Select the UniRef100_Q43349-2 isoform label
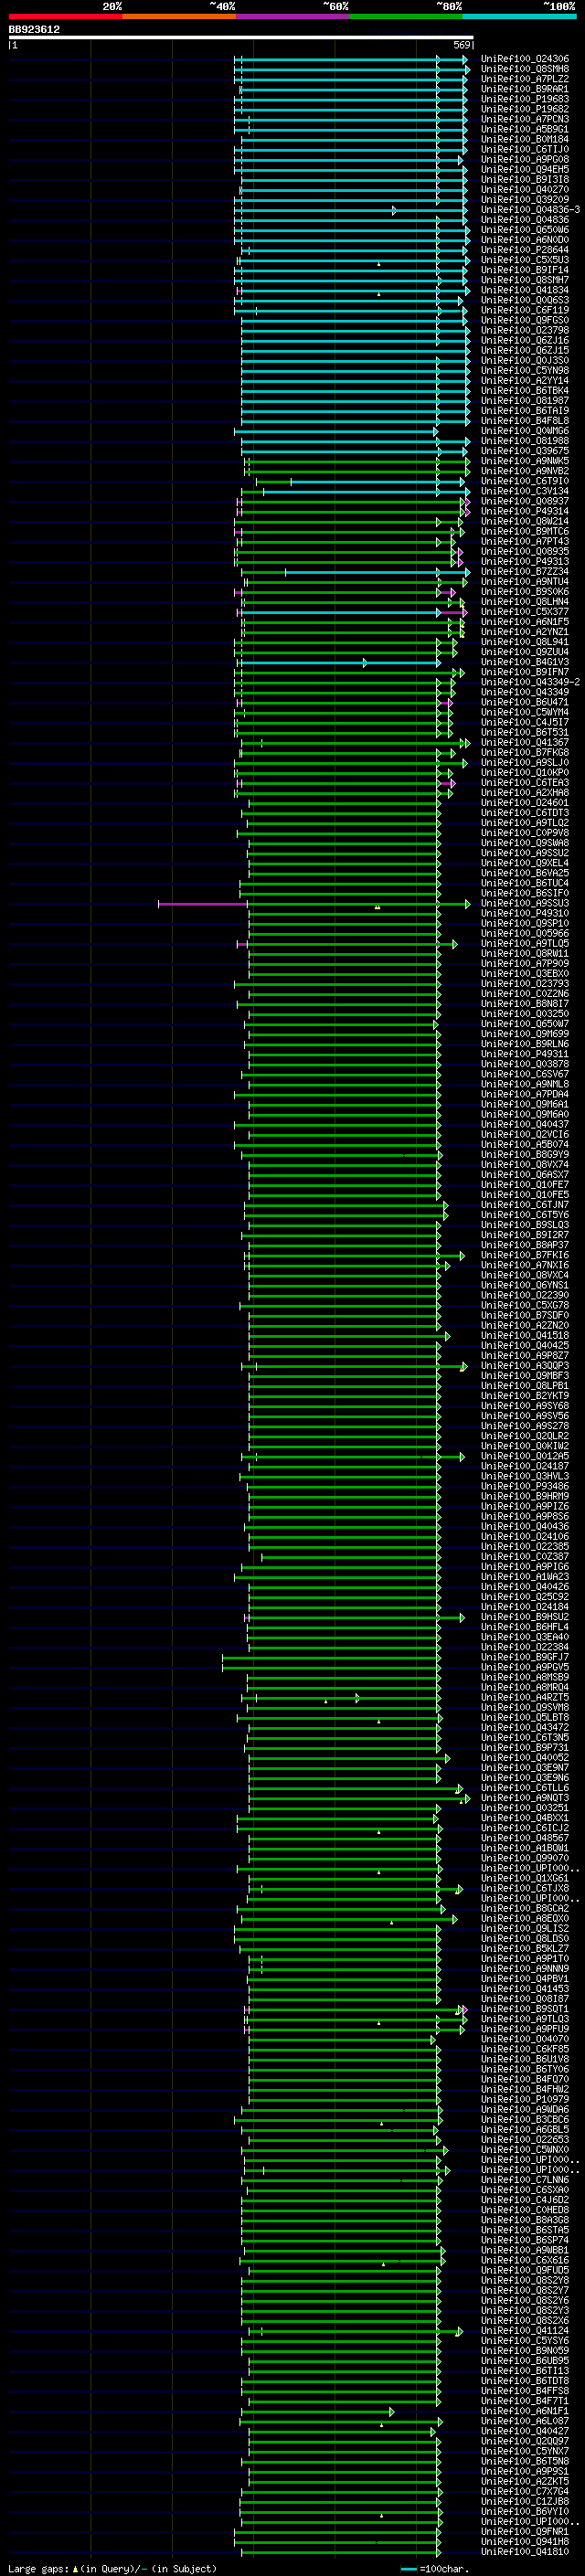The image size is (585, 2576). pyautogui.click(x=530, y=682)
